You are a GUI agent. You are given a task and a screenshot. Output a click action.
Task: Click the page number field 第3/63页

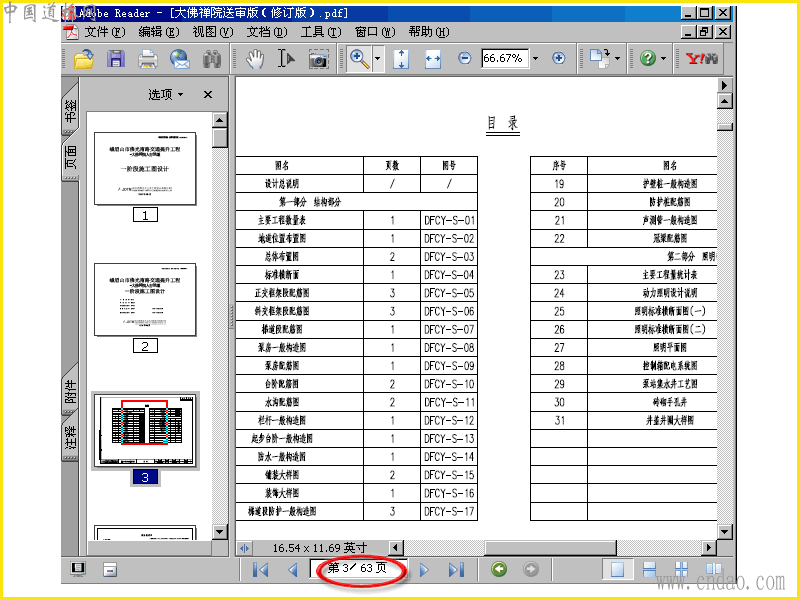tap(358, 568)
